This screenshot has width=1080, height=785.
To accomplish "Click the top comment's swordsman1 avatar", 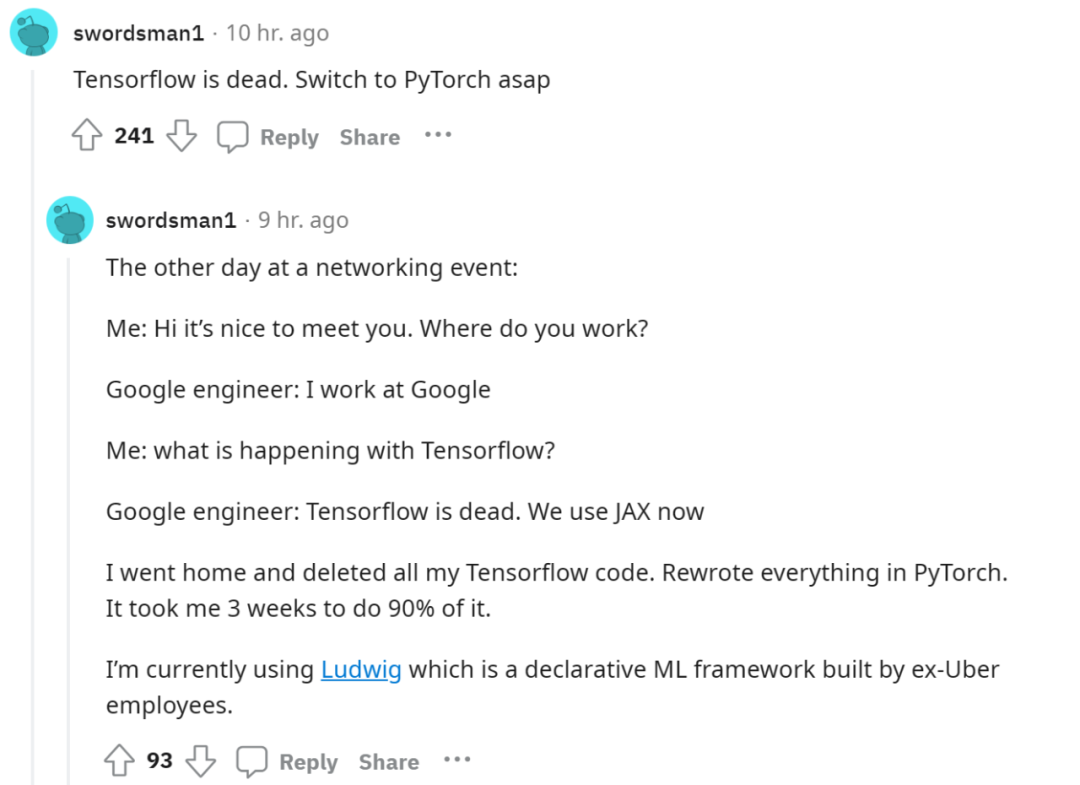I will (33, 34).
